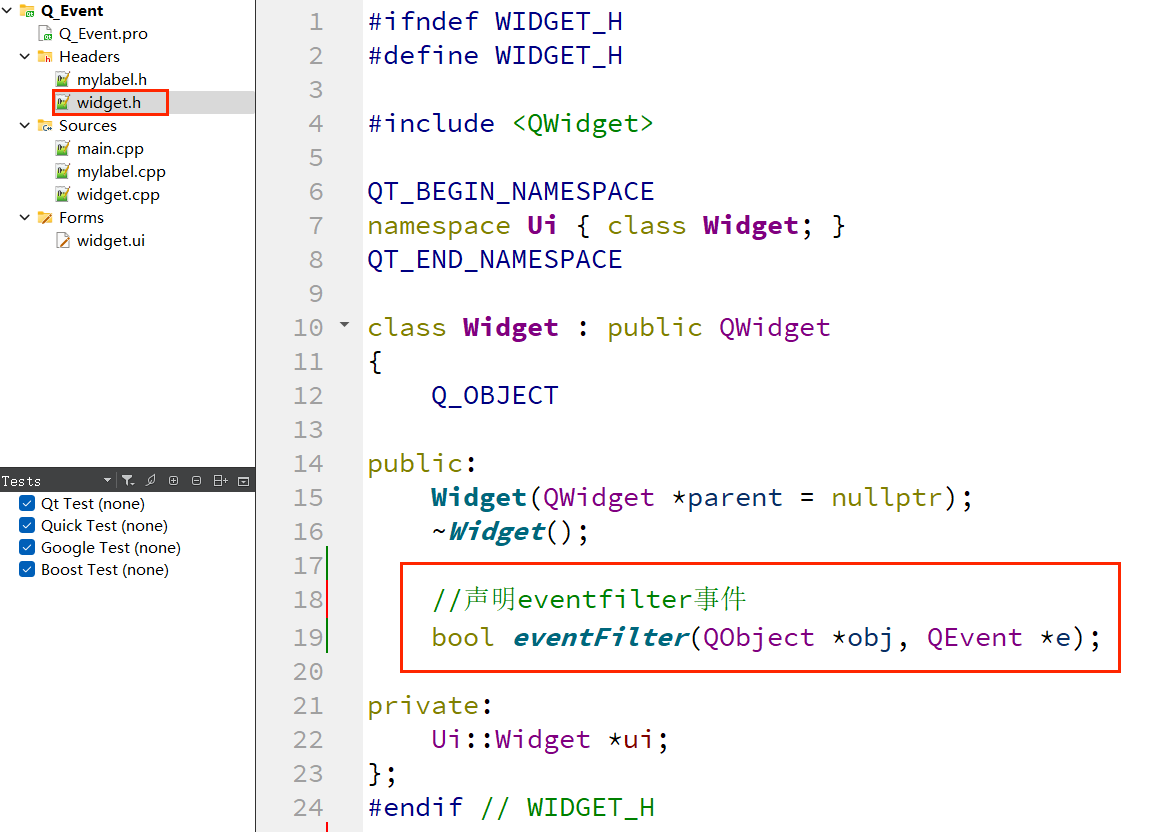Fold the Widget class at line 10
The height and width of the screenshot is (832, 1163).
coord(344,325)
